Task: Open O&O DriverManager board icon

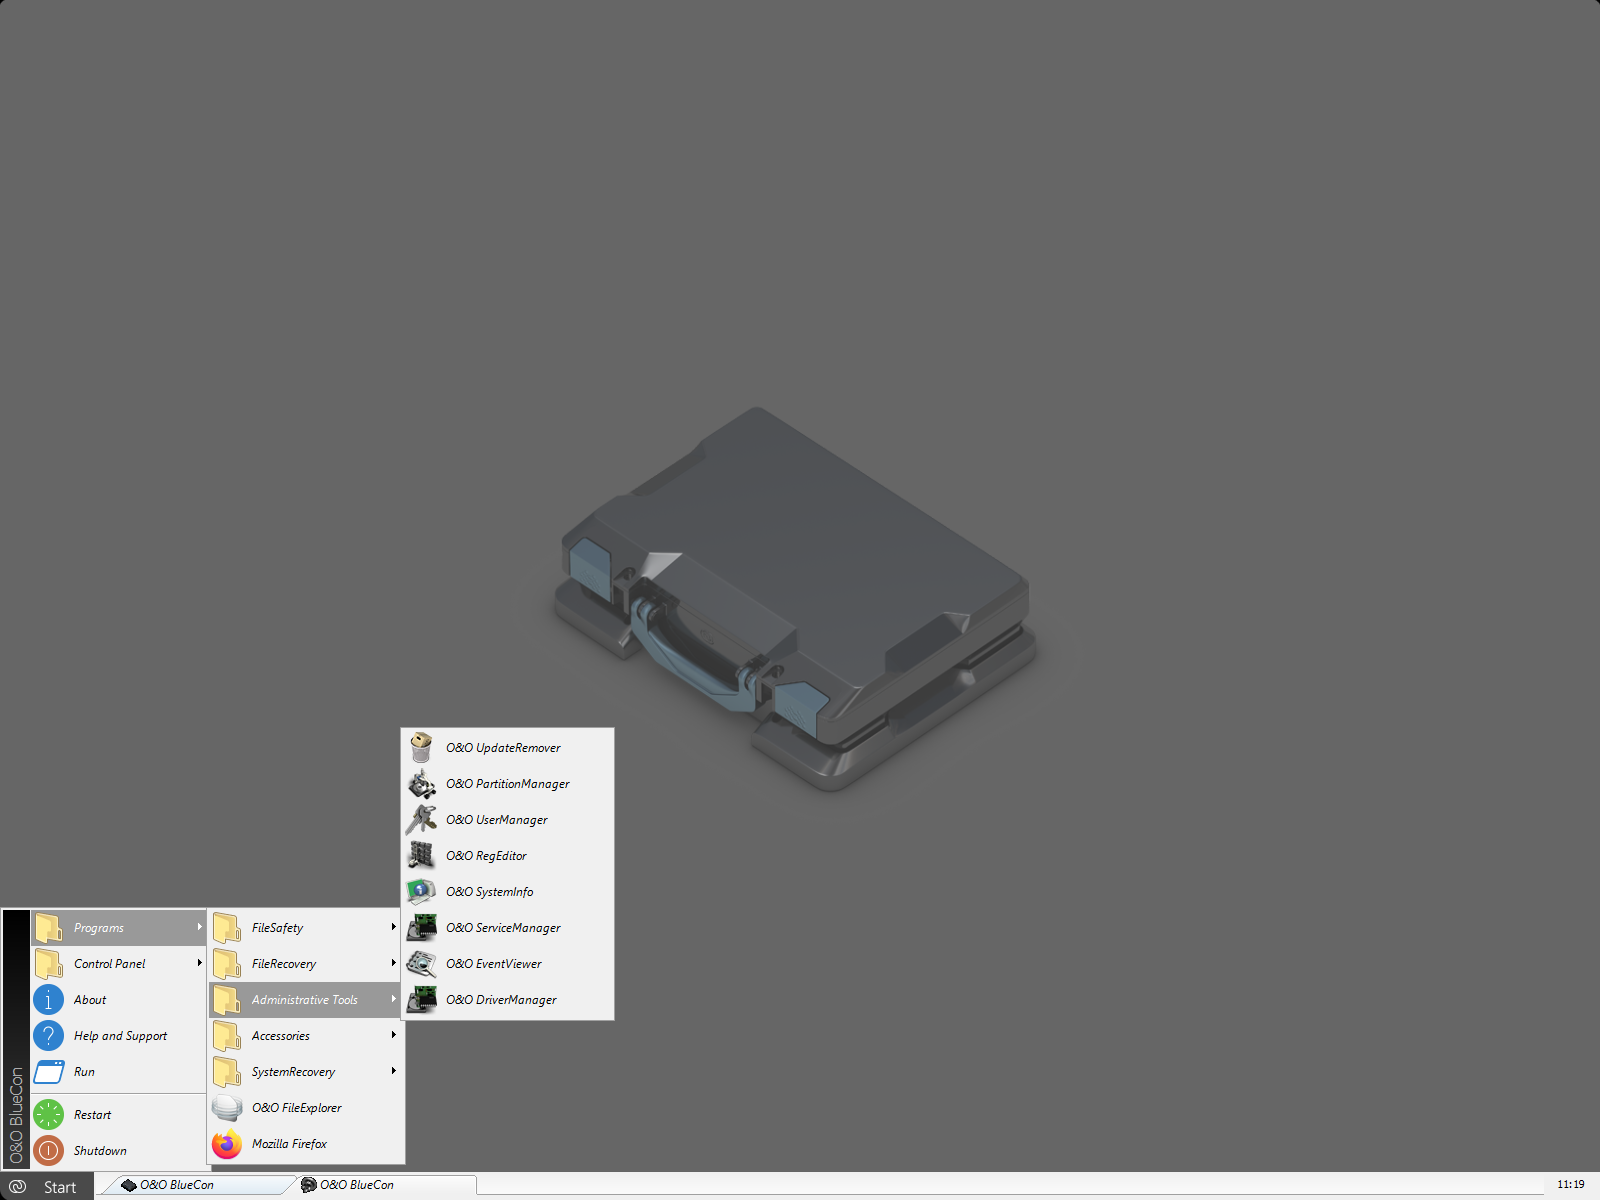Action: click(421, 999)
